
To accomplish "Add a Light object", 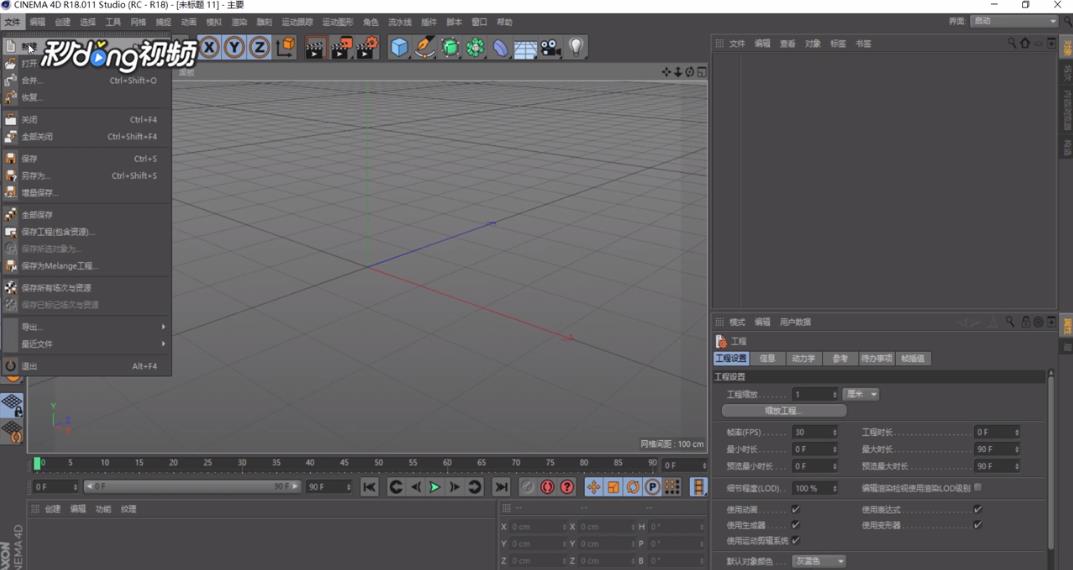I will pos(576,47).
